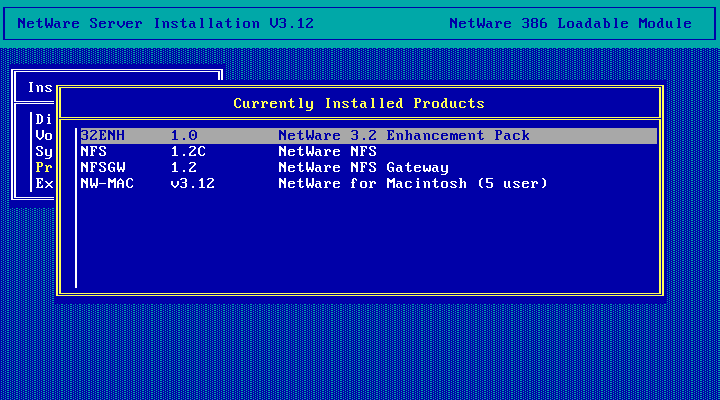Click the NetWare NFS Gateway description
Screen dimensions: 720x400
[364, 168]
